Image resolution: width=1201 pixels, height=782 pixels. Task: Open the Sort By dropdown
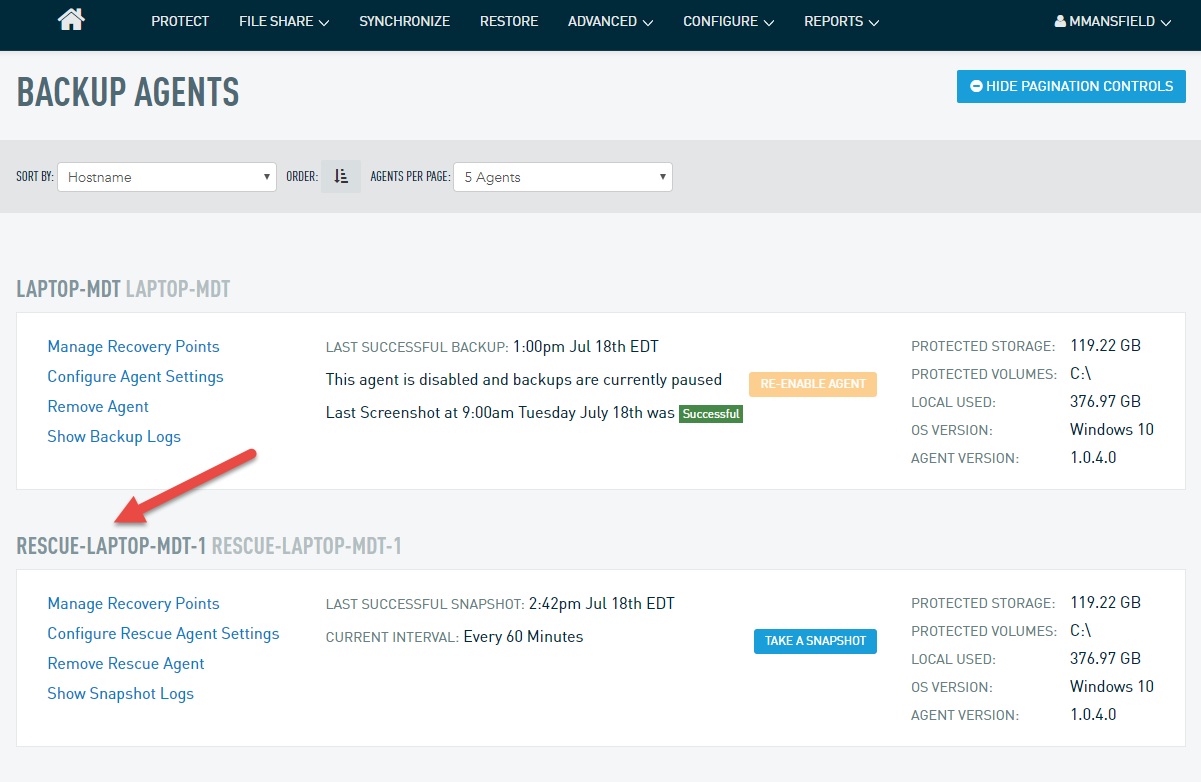(x=166, y=176)
